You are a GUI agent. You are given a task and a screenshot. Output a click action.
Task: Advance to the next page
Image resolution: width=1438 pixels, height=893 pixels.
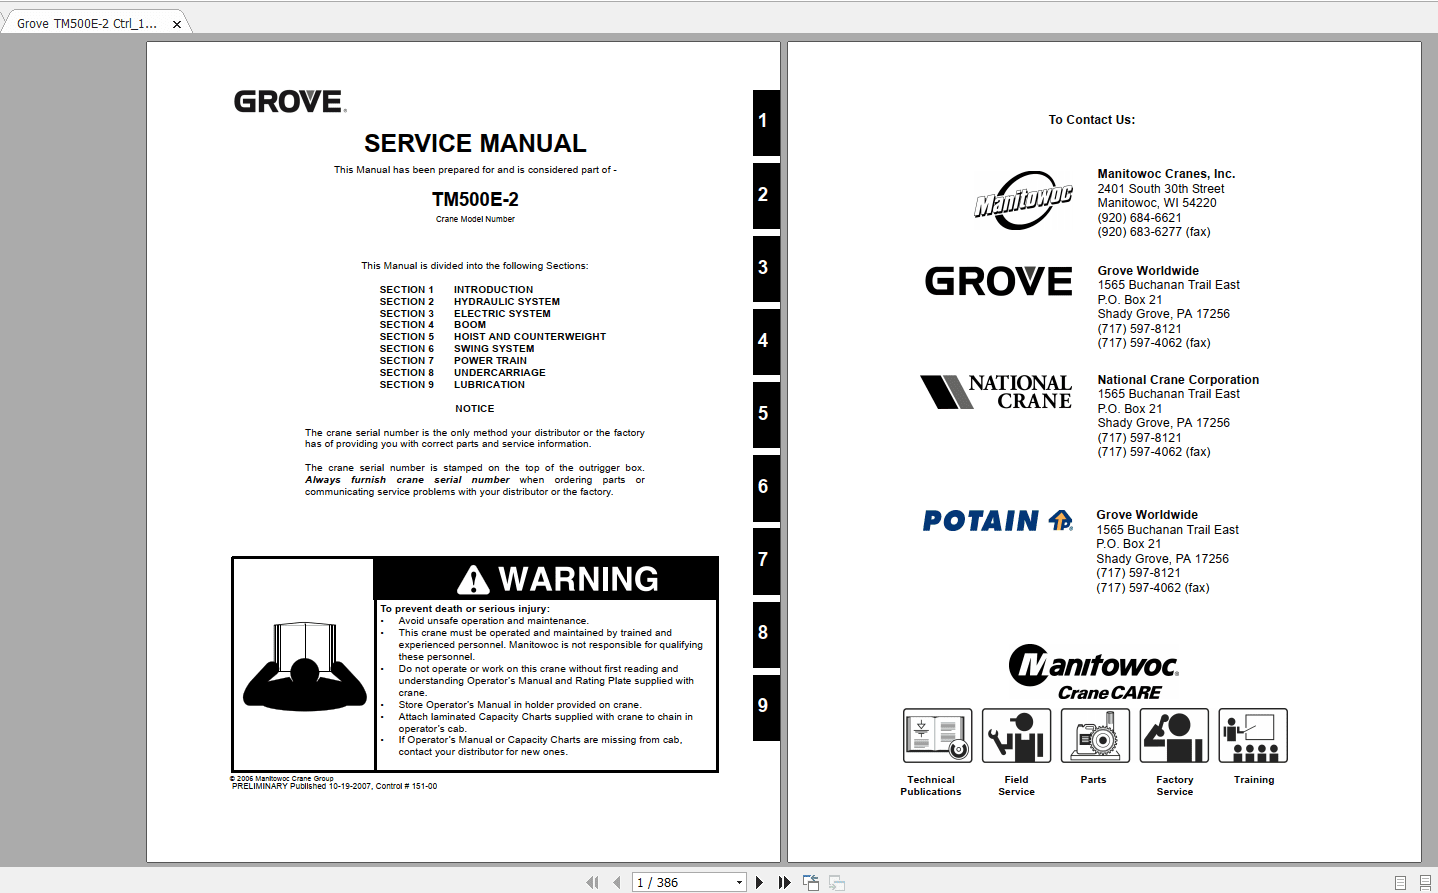coord(758,882)
